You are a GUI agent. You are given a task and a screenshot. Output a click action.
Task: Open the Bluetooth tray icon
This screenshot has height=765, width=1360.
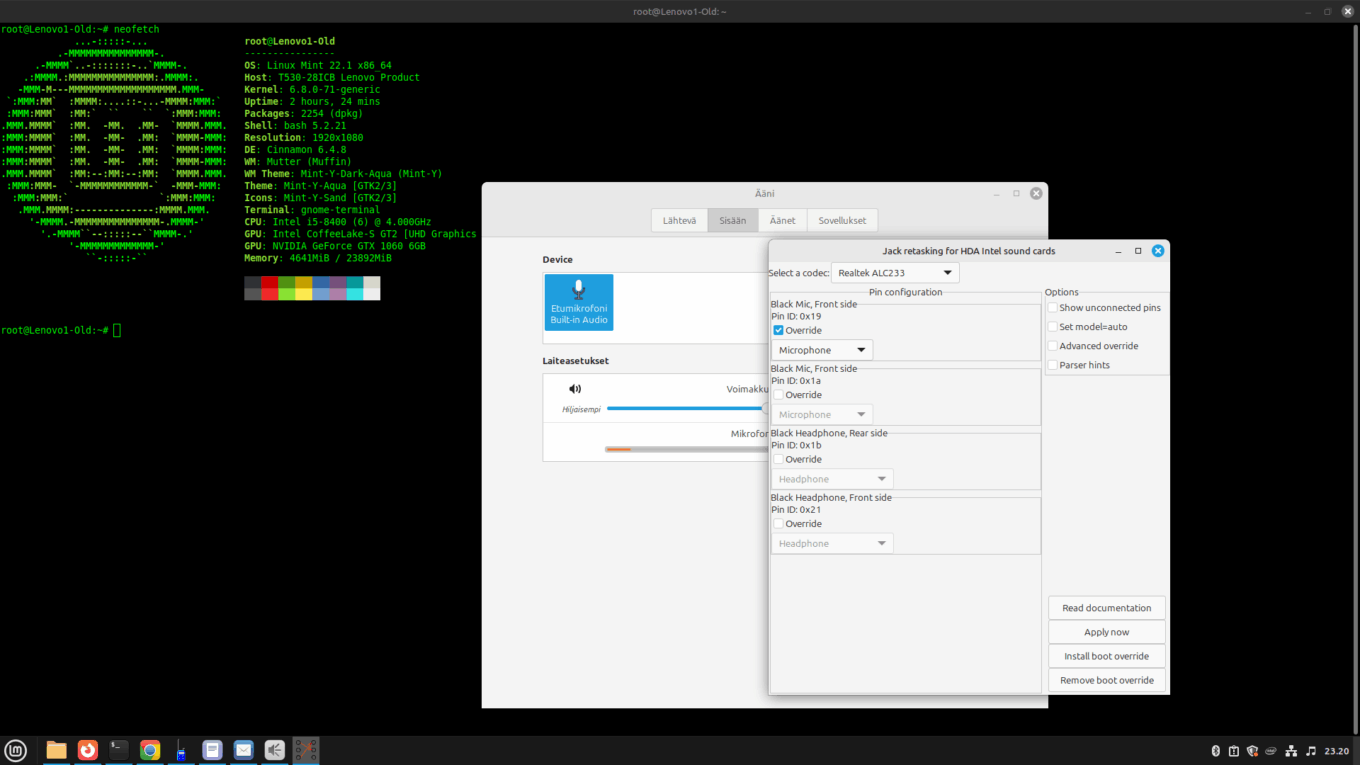coord(1216,751)
